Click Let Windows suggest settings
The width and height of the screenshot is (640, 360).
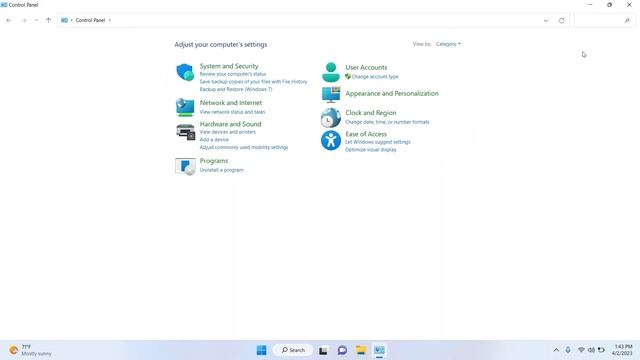pos(378,142)
